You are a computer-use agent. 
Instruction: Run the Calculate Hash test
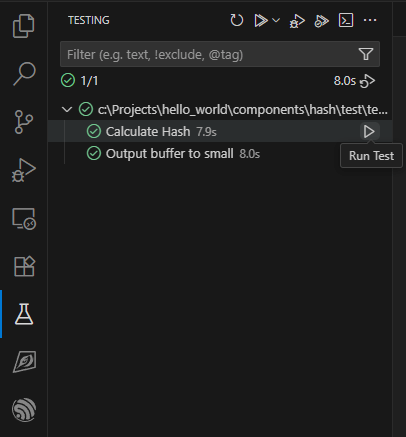(x=369, y=131)
